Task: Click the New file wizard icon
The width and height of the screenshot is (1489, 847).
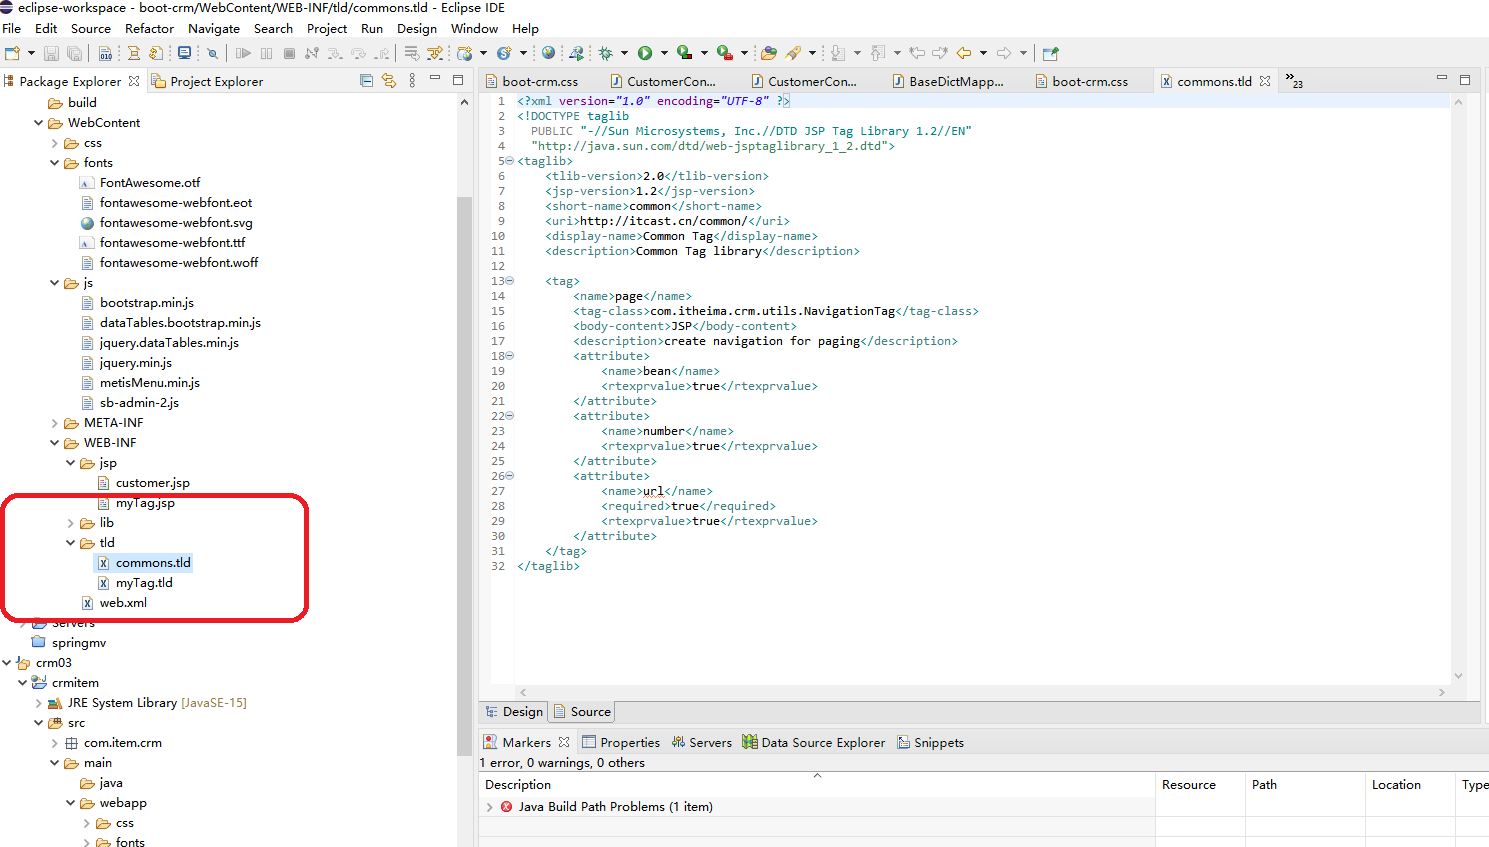Action: click(12, 53)
